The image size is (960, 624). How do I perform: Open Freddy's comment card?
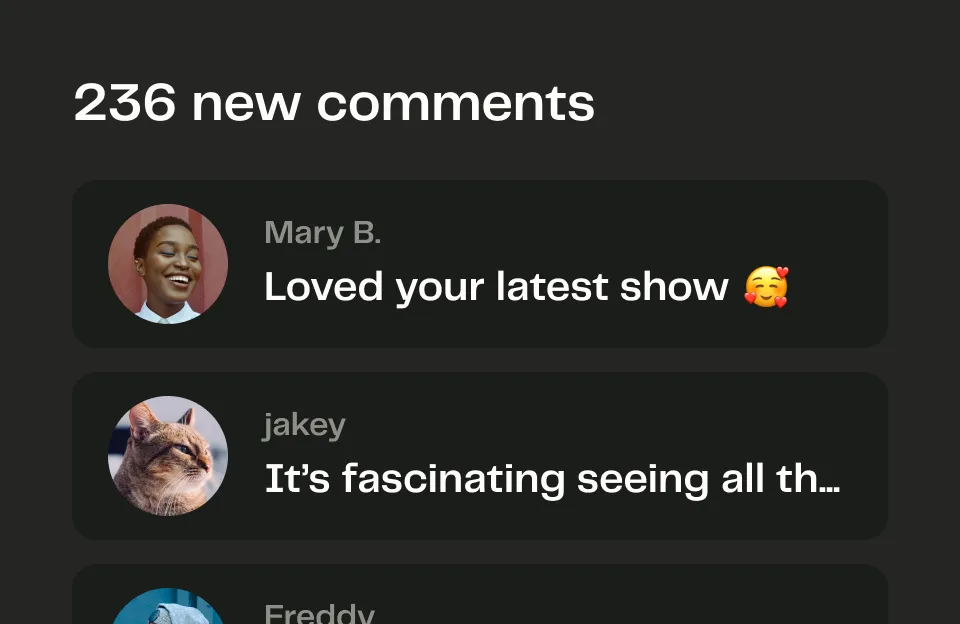coord(480,594)
